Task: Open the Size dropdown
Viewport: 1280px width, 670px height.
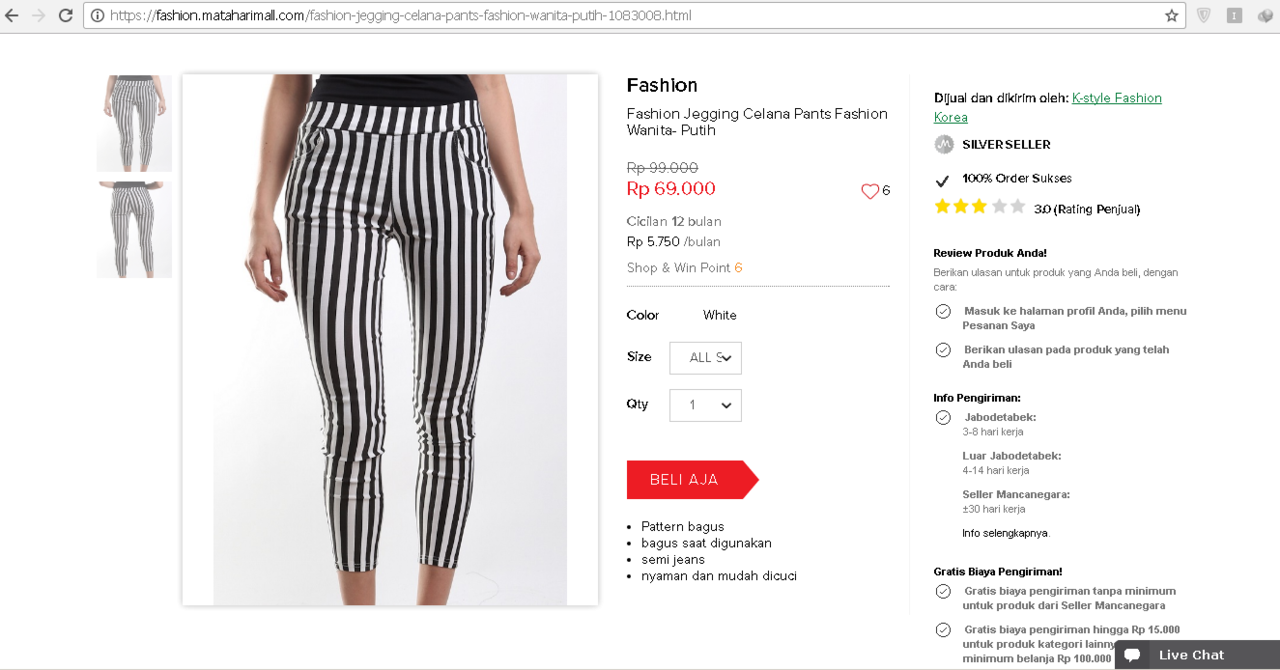Action: [x=705, y=358]
